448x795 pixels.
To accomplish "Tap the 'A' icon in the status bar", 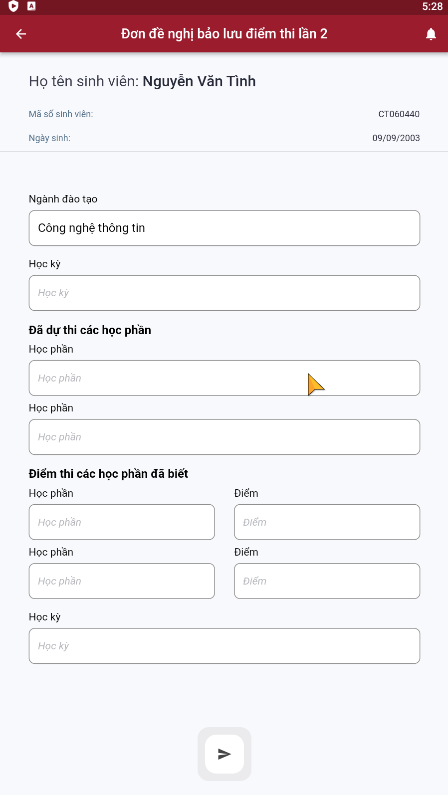I will (31, 7).
